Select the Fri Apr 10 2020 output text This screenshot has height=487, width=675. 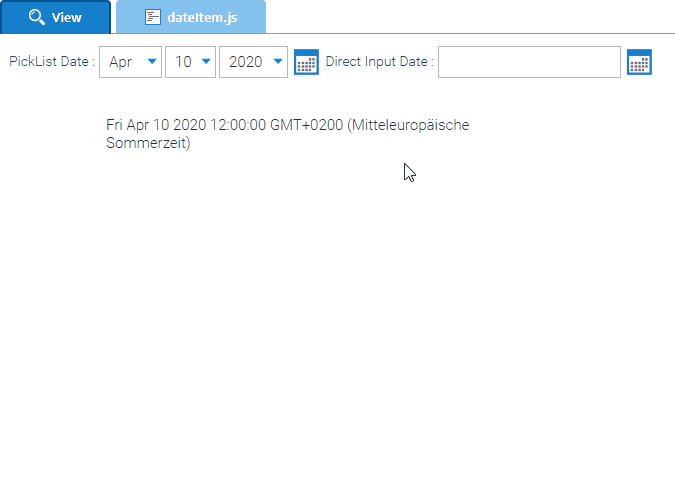pos(288,134)
